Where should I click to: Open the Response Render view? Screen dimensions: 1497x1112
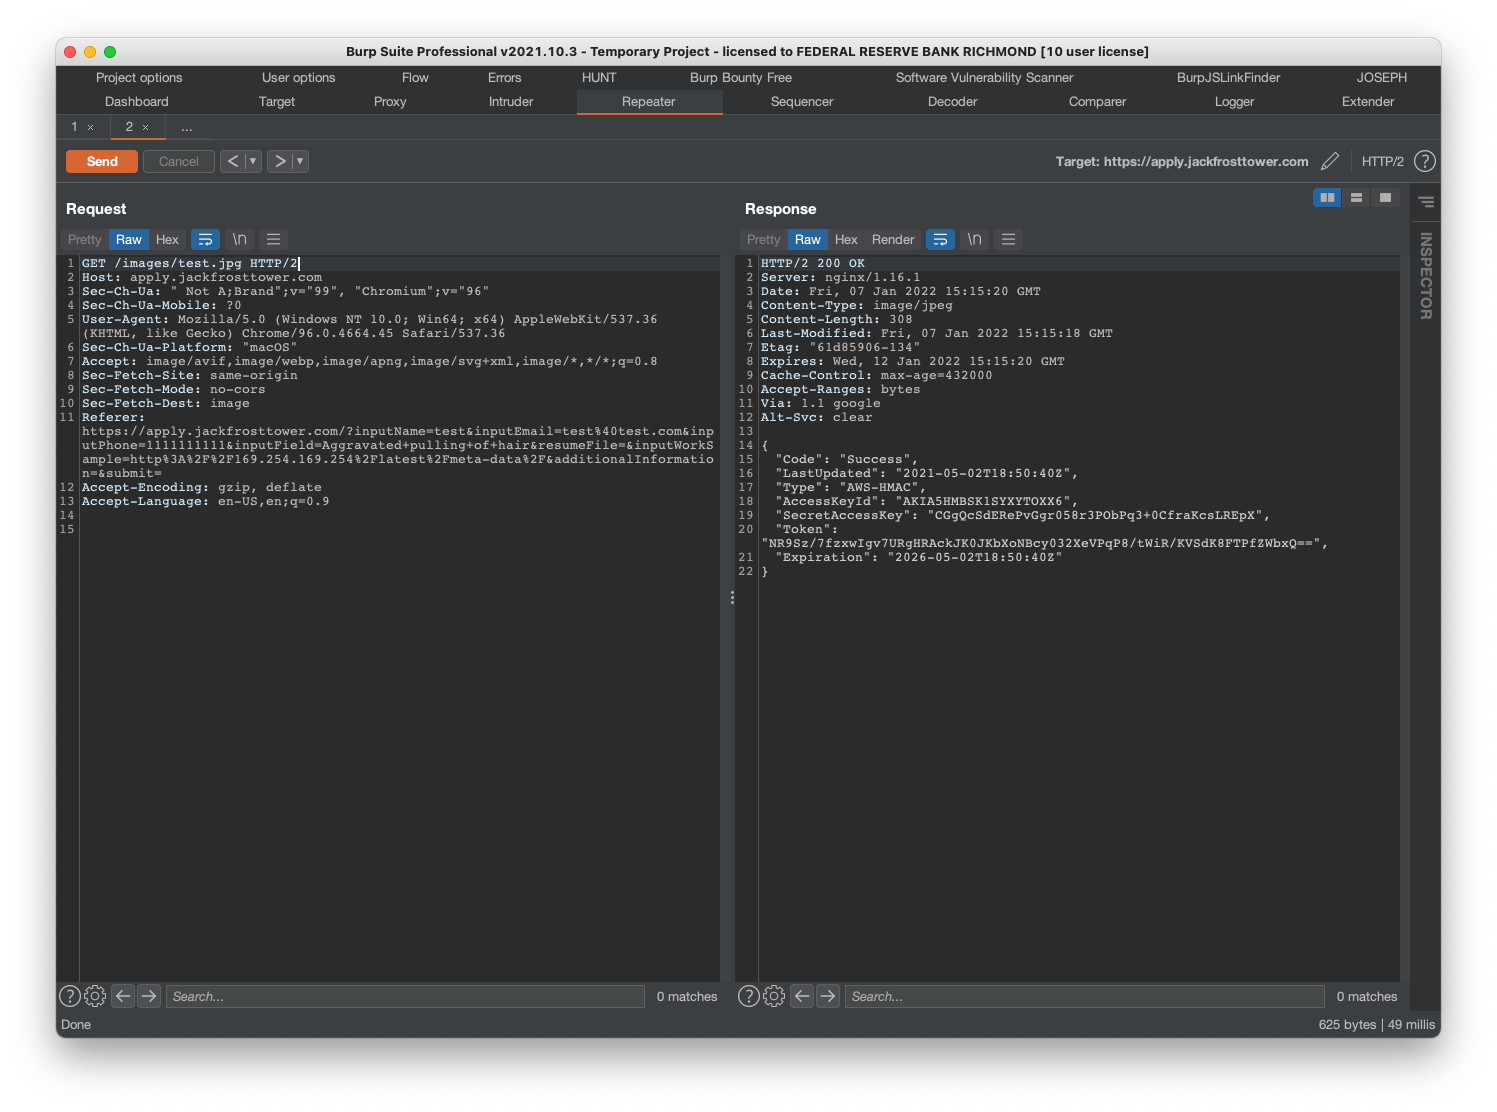tap(893, 239)
